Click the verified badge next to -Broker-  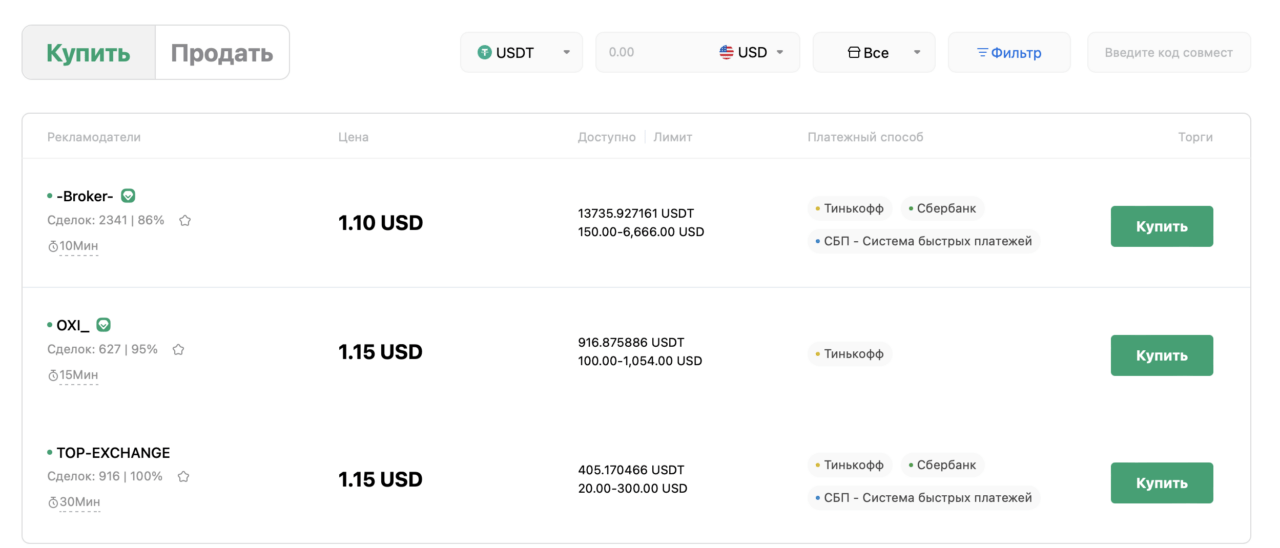click(x=128, y=196)
